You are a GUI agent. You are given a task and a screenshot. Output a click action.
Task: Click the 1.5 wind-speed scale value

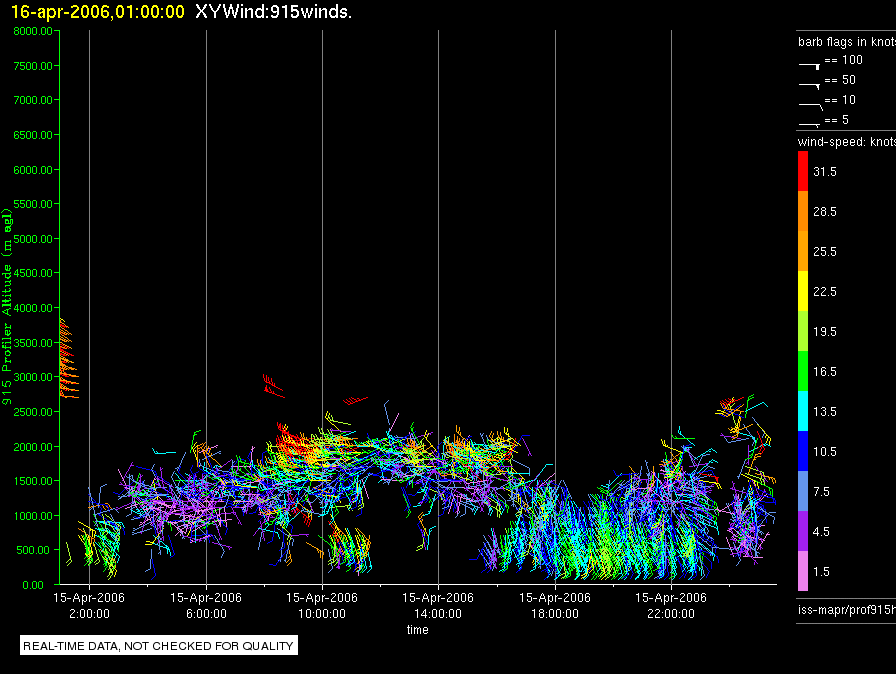point(821,572)
